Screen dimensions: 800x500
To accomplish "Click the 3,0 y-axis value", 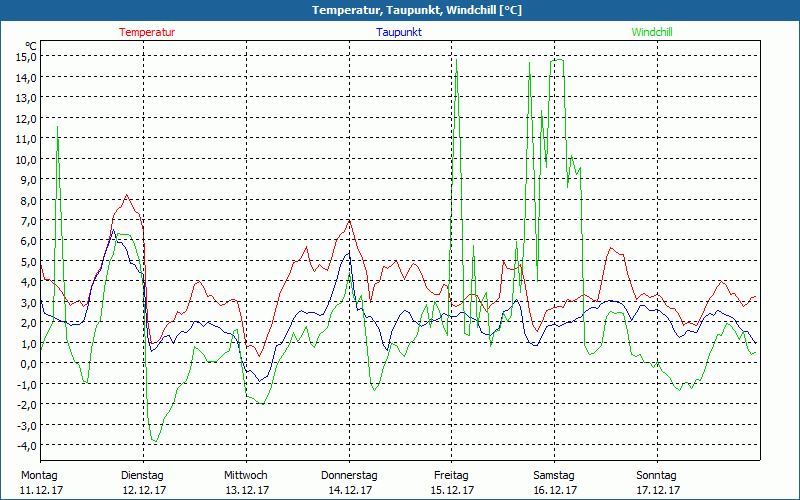I will pos(29,303).
